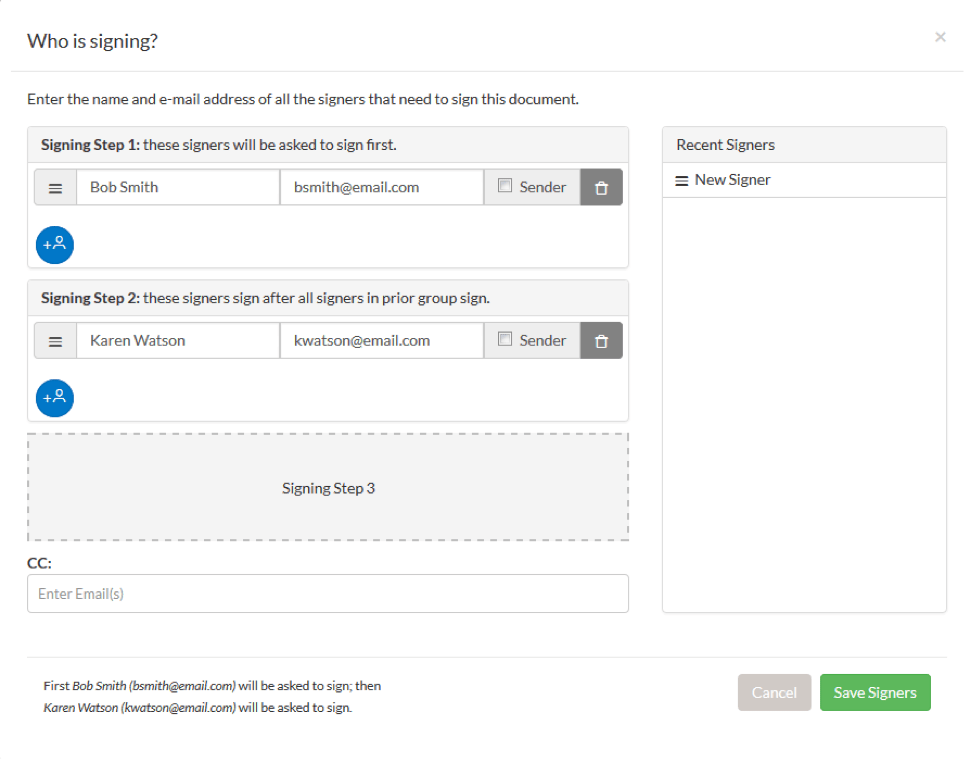Delete the Karen Watson signer row

click(x=601, y=341)
